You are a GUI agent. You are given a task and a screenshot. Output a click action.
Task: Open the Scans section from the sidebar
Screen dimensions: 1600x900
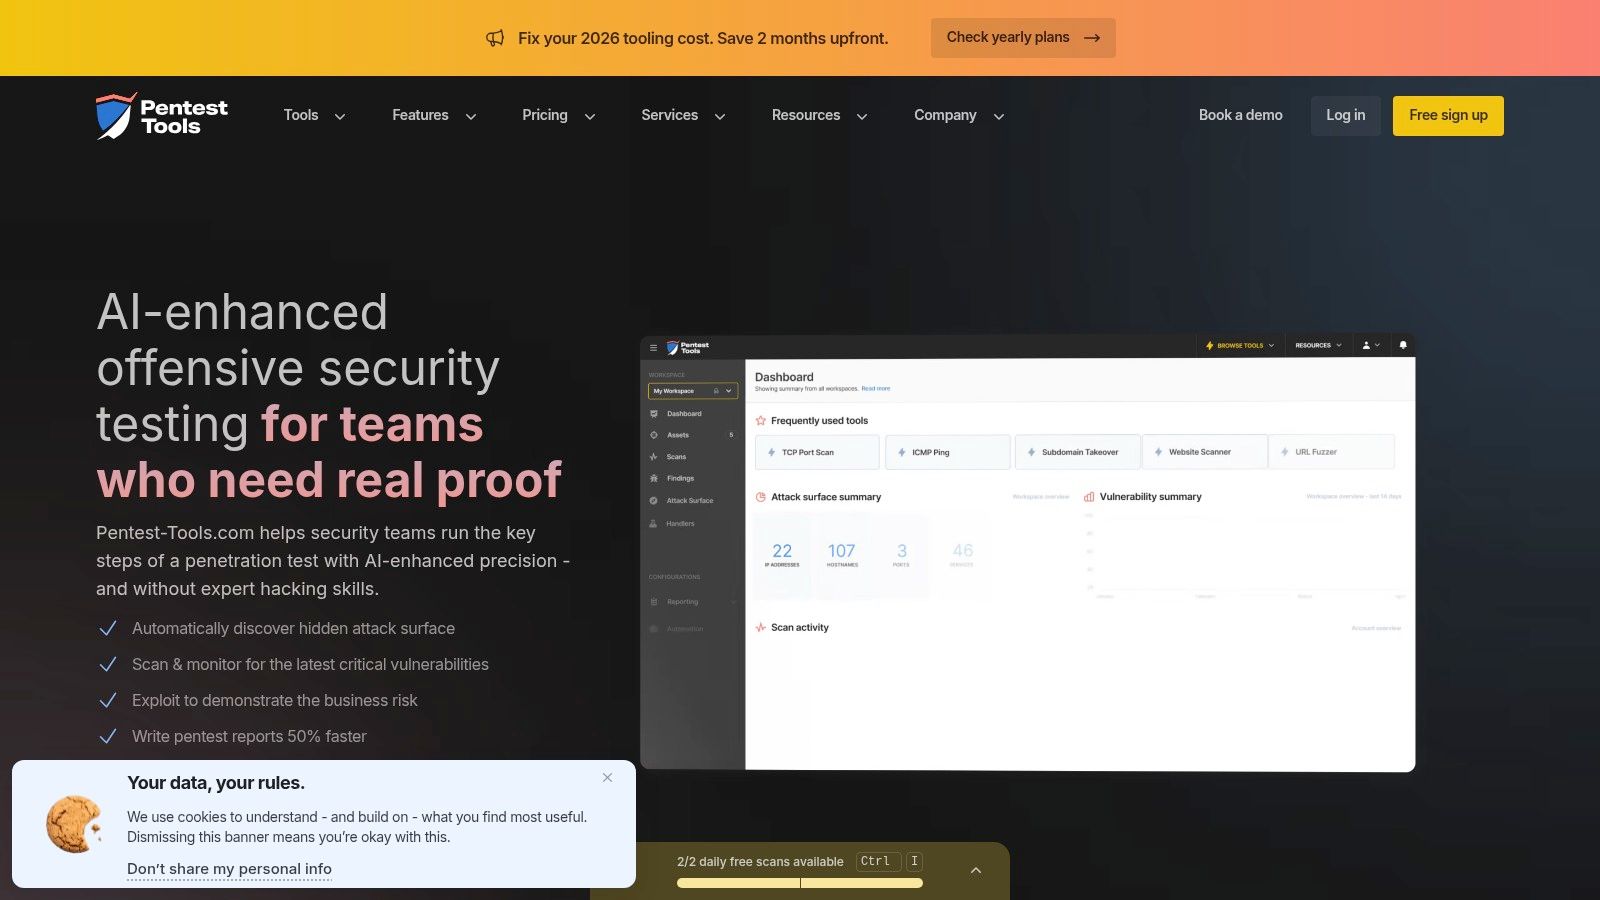click(676, 456)
